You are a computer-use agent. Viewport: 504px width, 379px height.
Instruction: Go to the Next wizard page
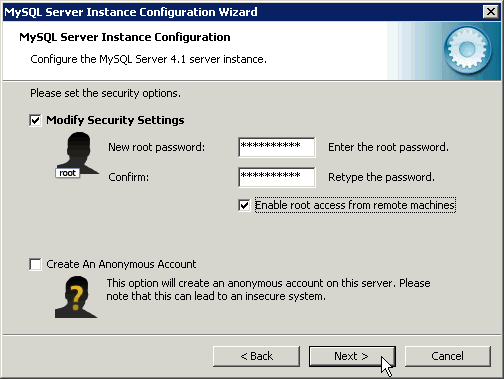[x=352, y=356]
